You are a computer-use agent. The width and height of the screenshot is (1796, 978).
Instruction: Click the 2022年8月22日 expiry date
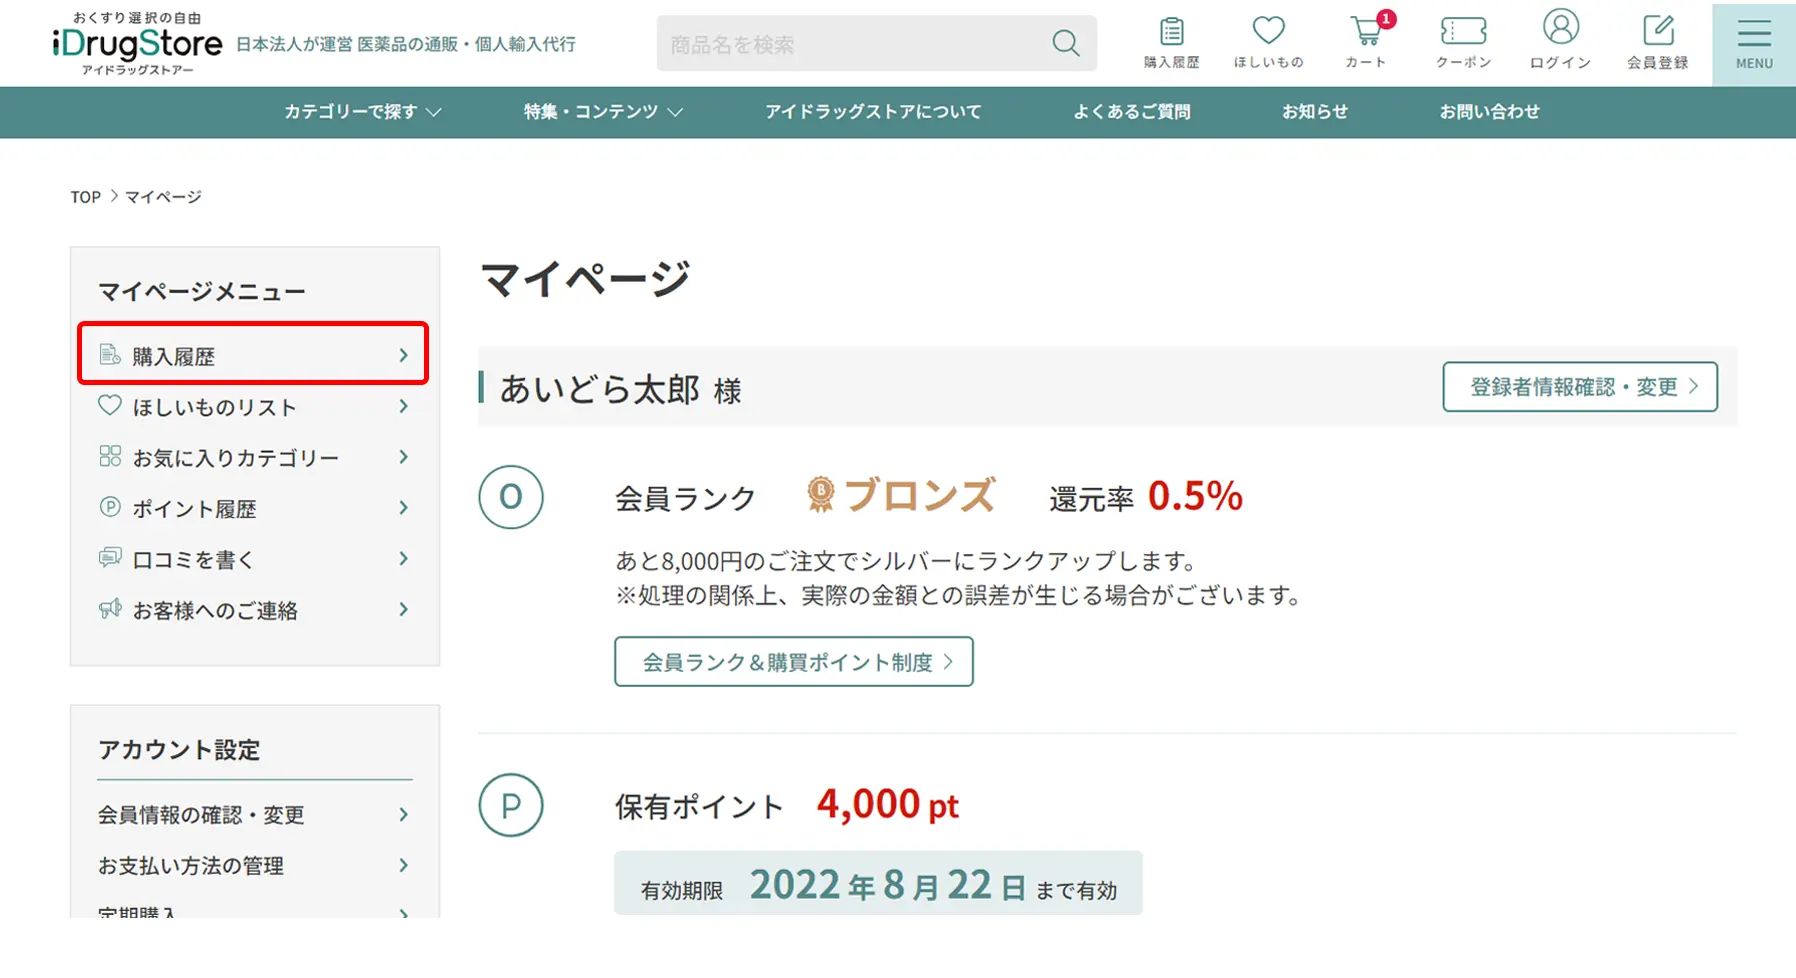[887, 885]
